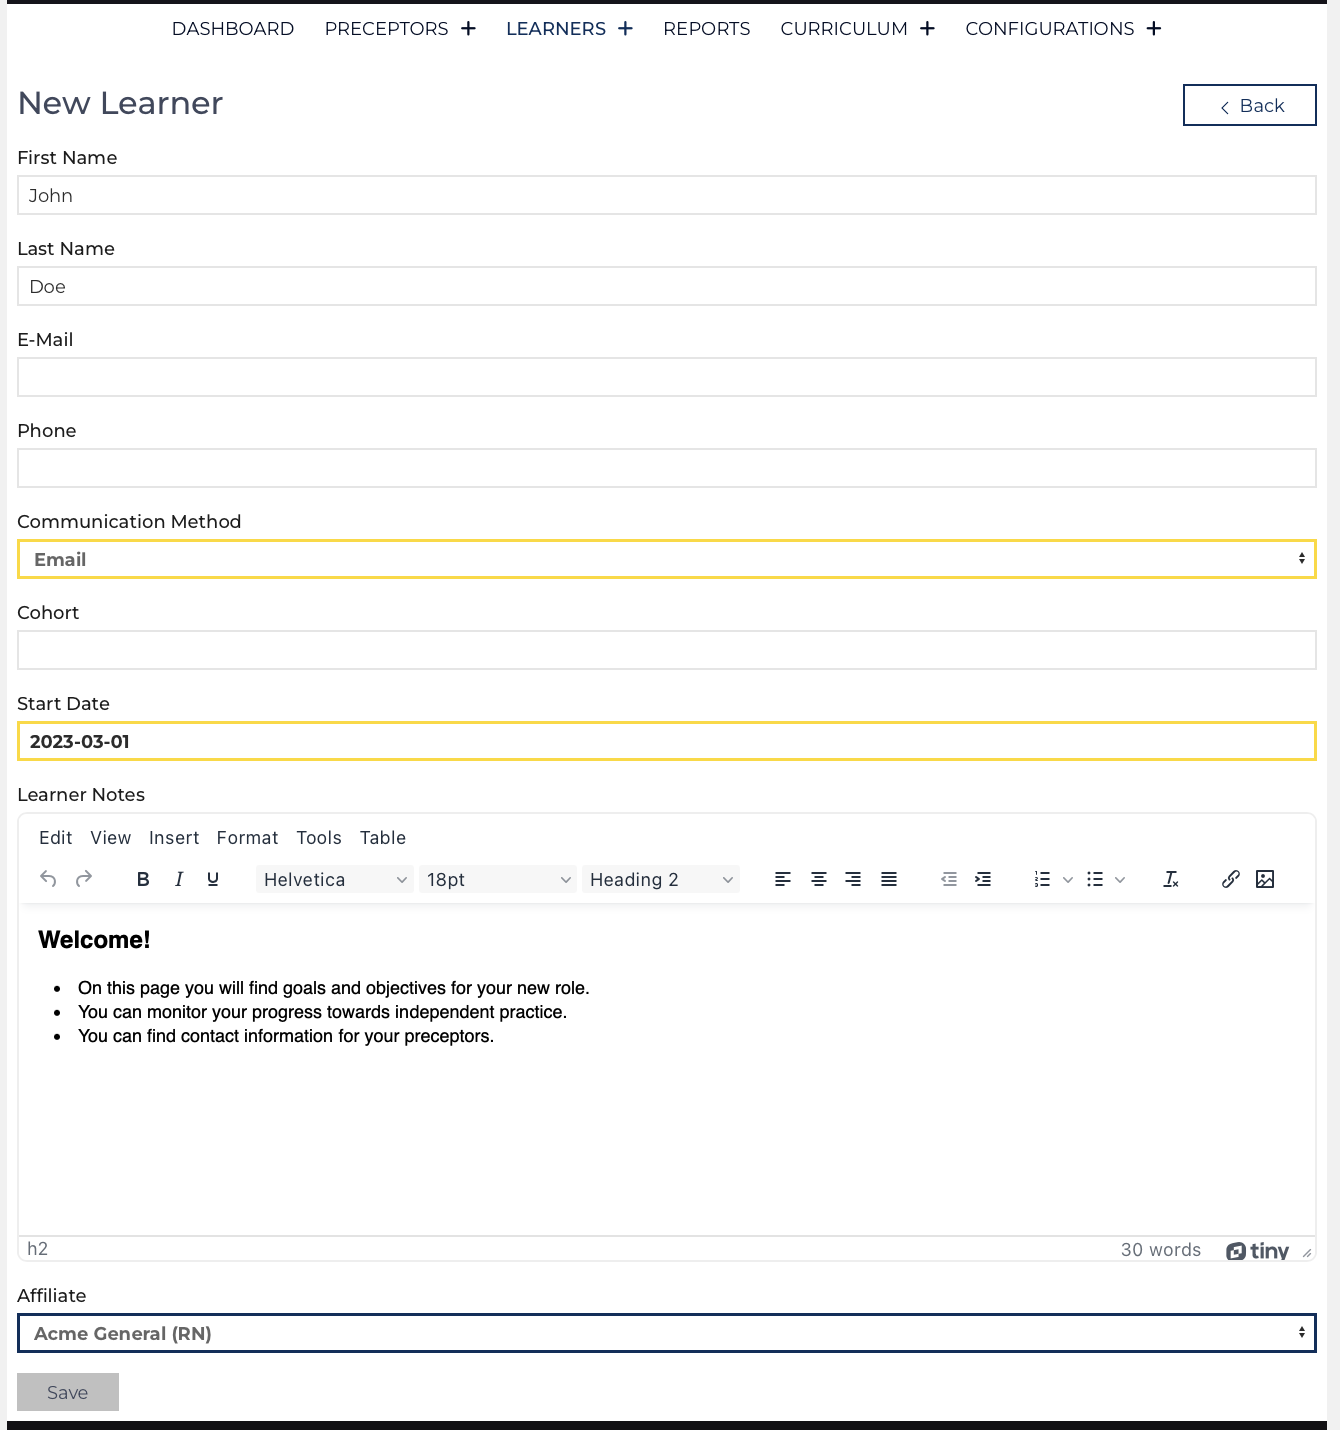The image size is (1340, 1430).
Task: Expand the Preceptors menu plus icon
Action: click(x=468, y=29)
